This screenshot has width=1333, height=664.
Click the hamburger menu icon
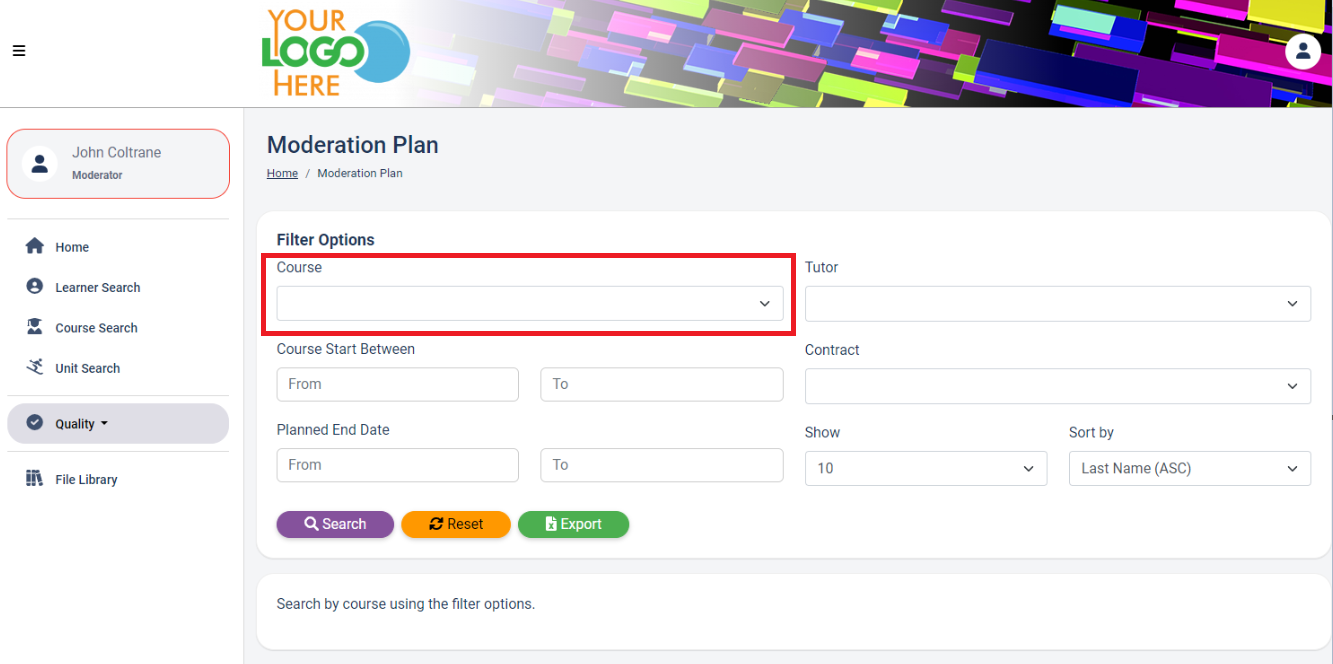point(19,51)
